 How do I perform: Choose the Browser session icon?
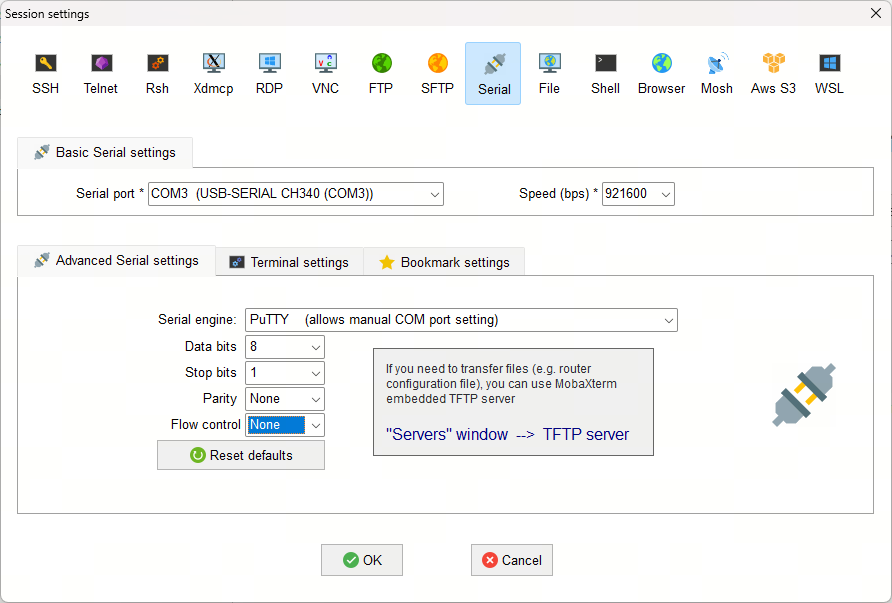point(661,73)
